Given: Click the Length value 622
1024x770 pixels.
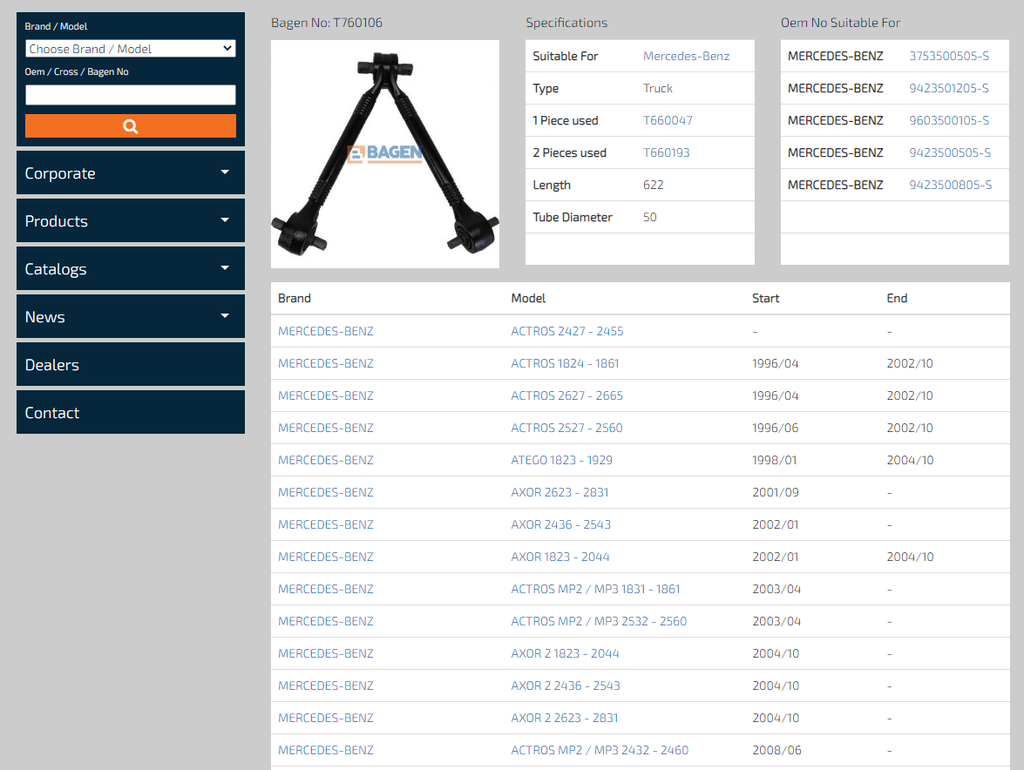Looking at the screenshot, I should pos(653,185).
